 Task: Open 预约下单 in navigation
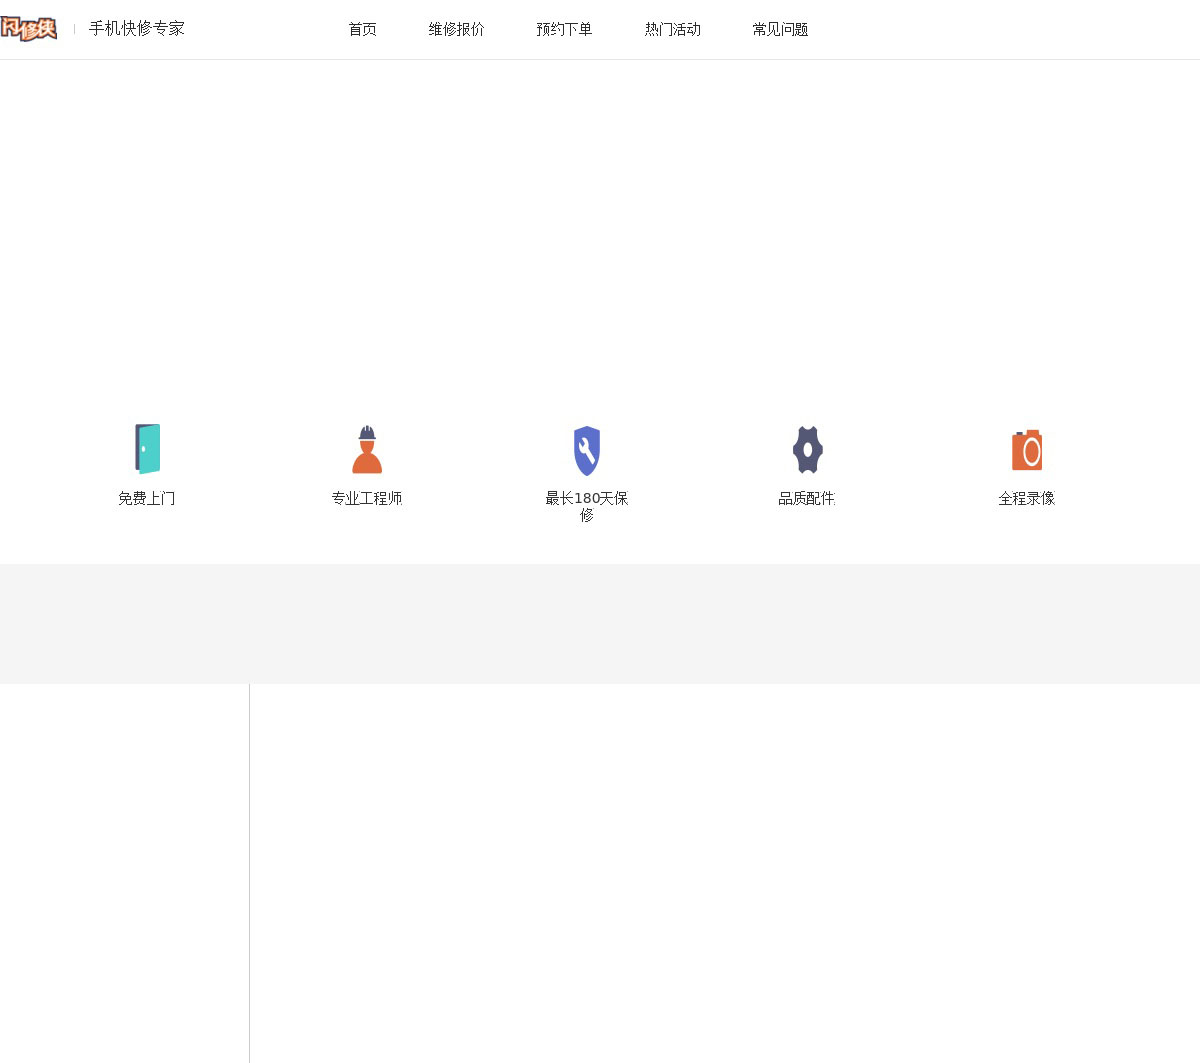point(564,30)
